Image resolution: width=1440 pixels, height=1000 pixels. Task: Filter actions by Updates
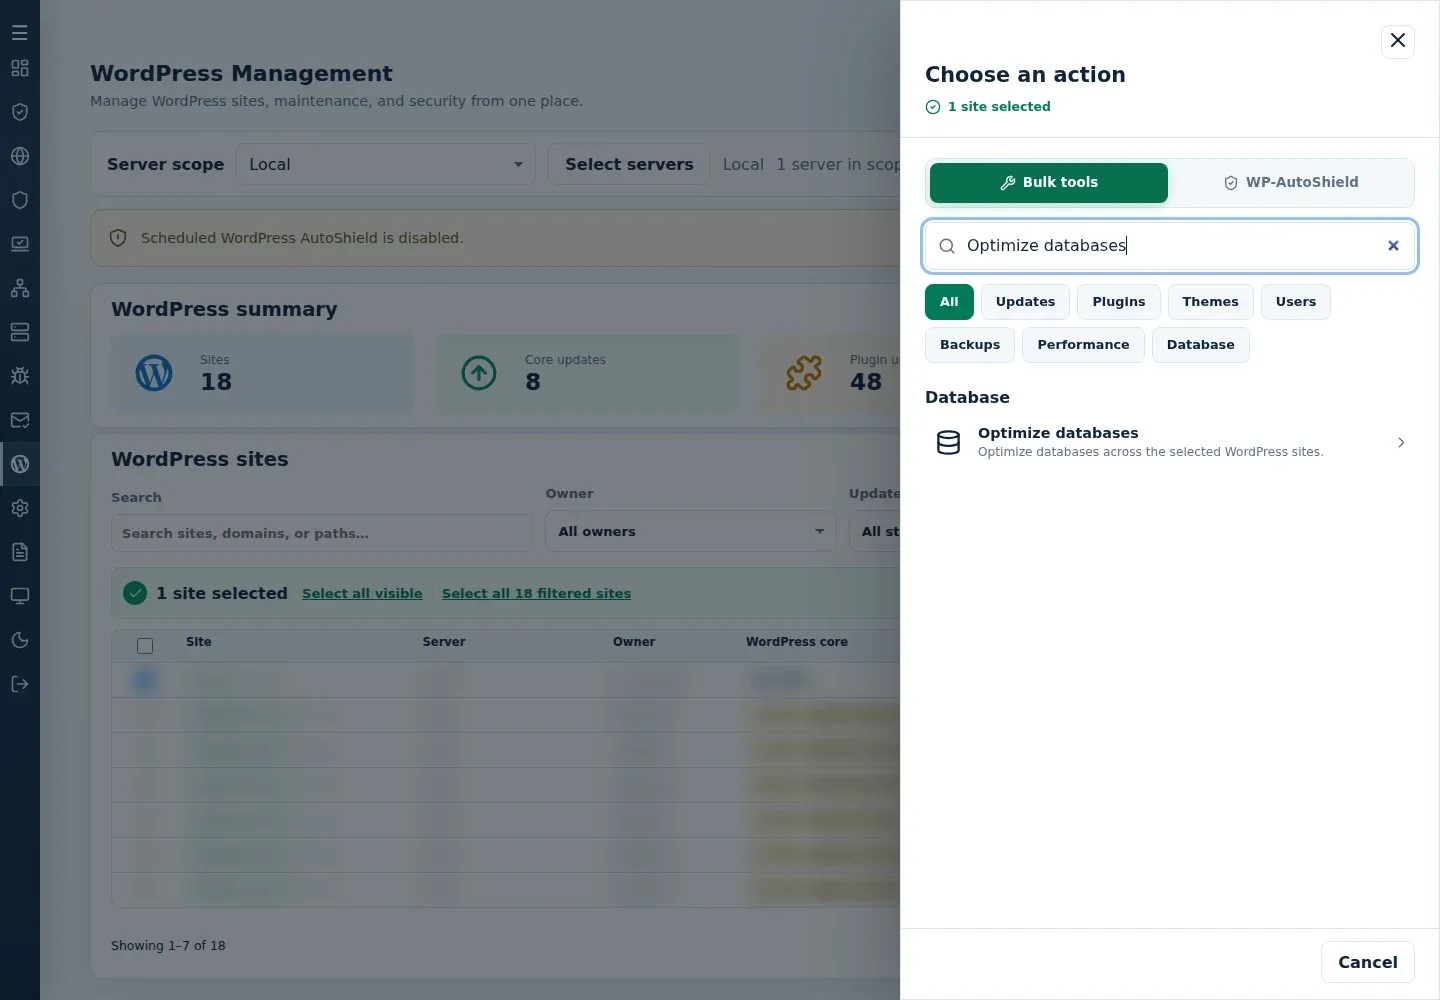1025,302
